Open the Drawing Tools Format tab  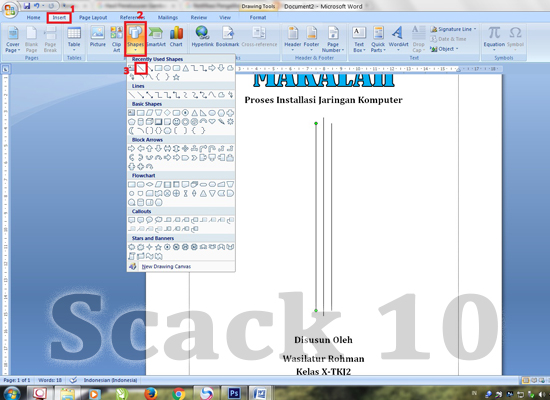(x=258, y=17)
